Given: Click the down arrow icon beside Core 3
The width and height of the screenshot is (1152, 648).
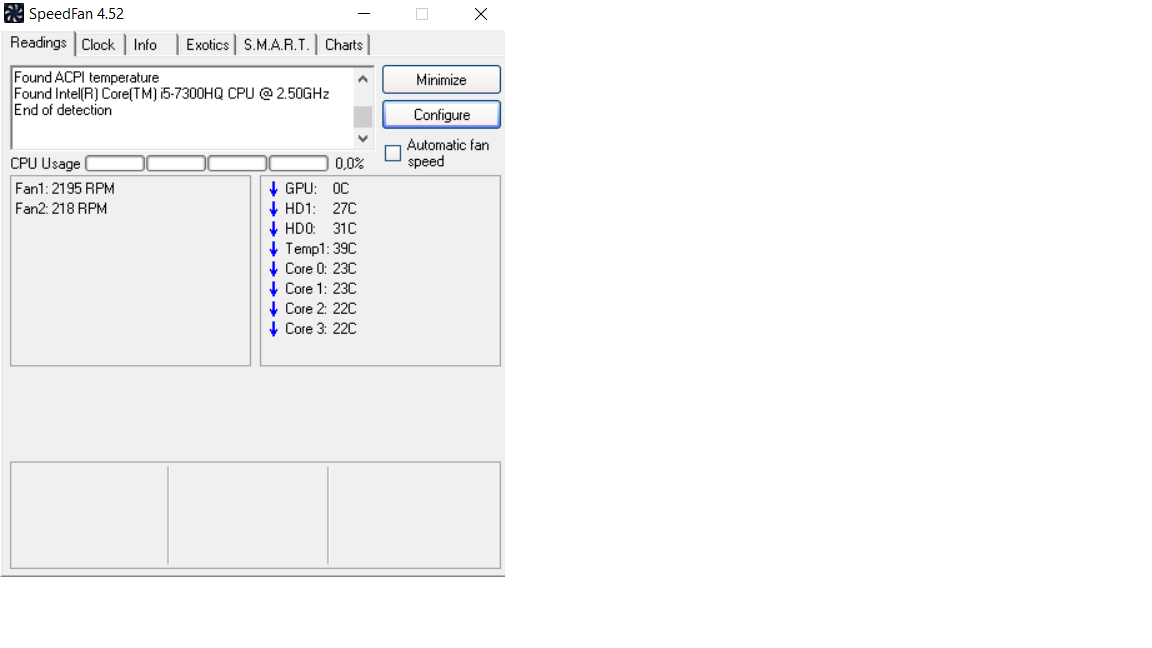Looking at the screenshot, I should pos(273,329).
